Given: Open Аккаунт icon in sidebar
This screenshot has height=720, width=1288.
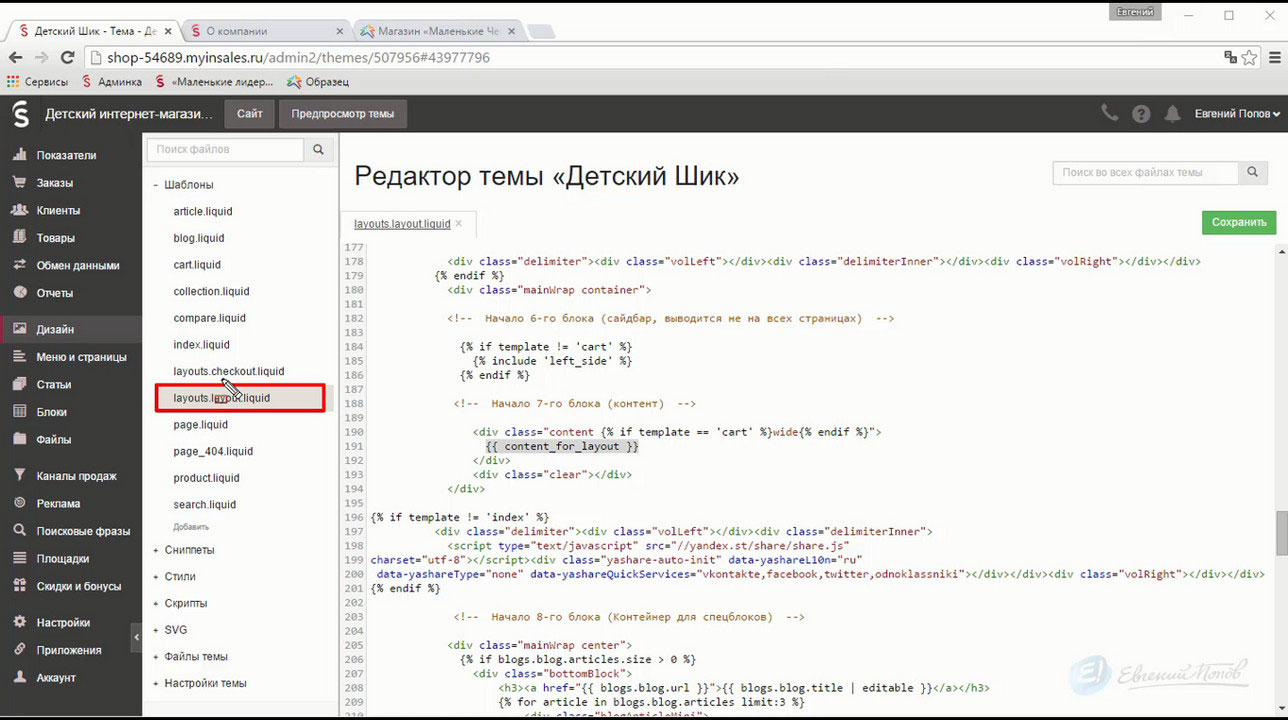Looking at the screenshot, I should tap(18, 677).
